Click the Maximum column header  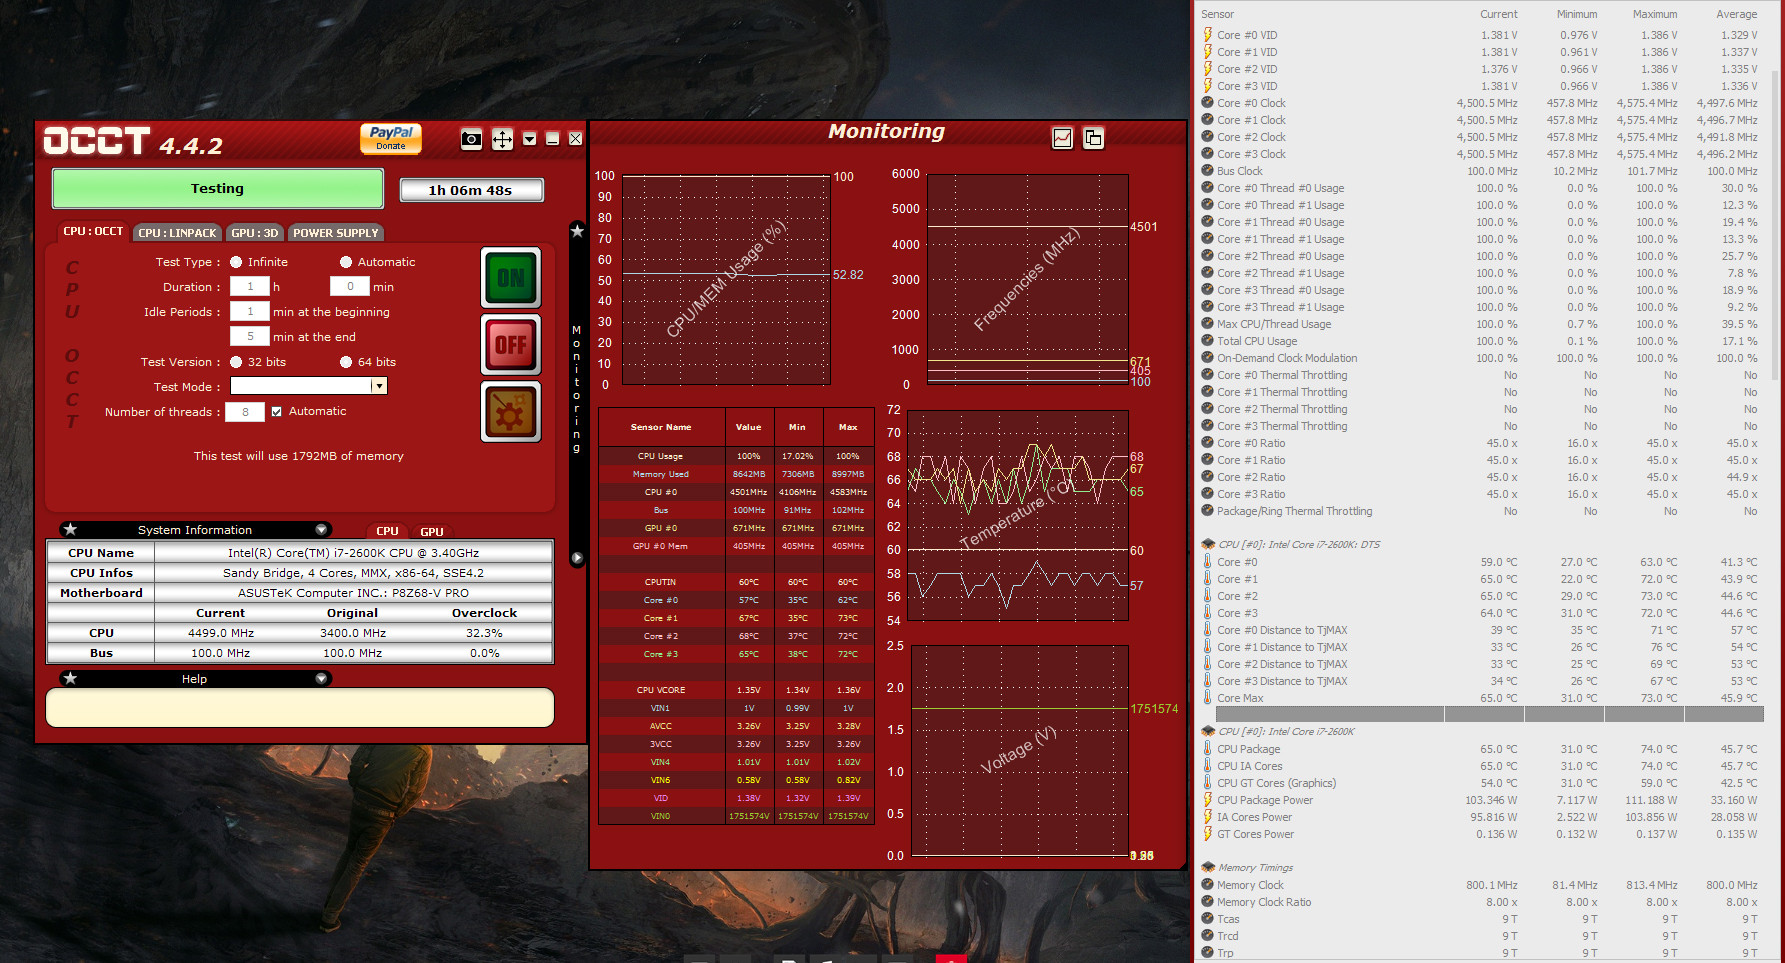(x=1655, y=14)
